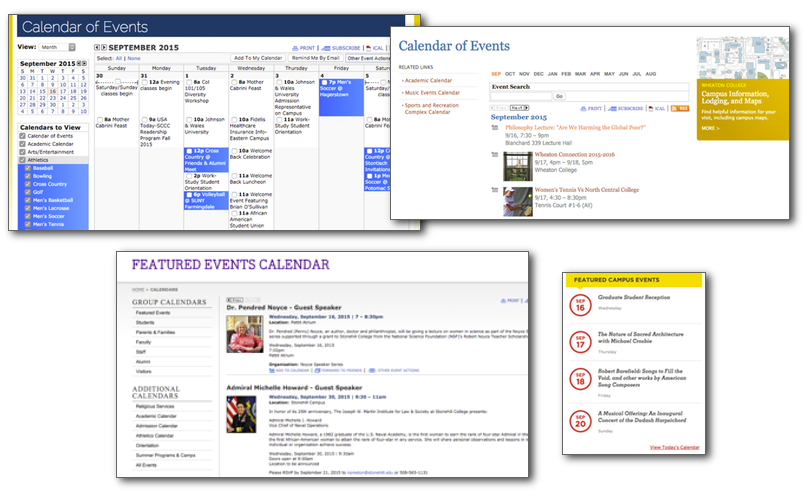809x497 pixels.
Task: Click View Today's Calendar link
Action: point(674,447)
